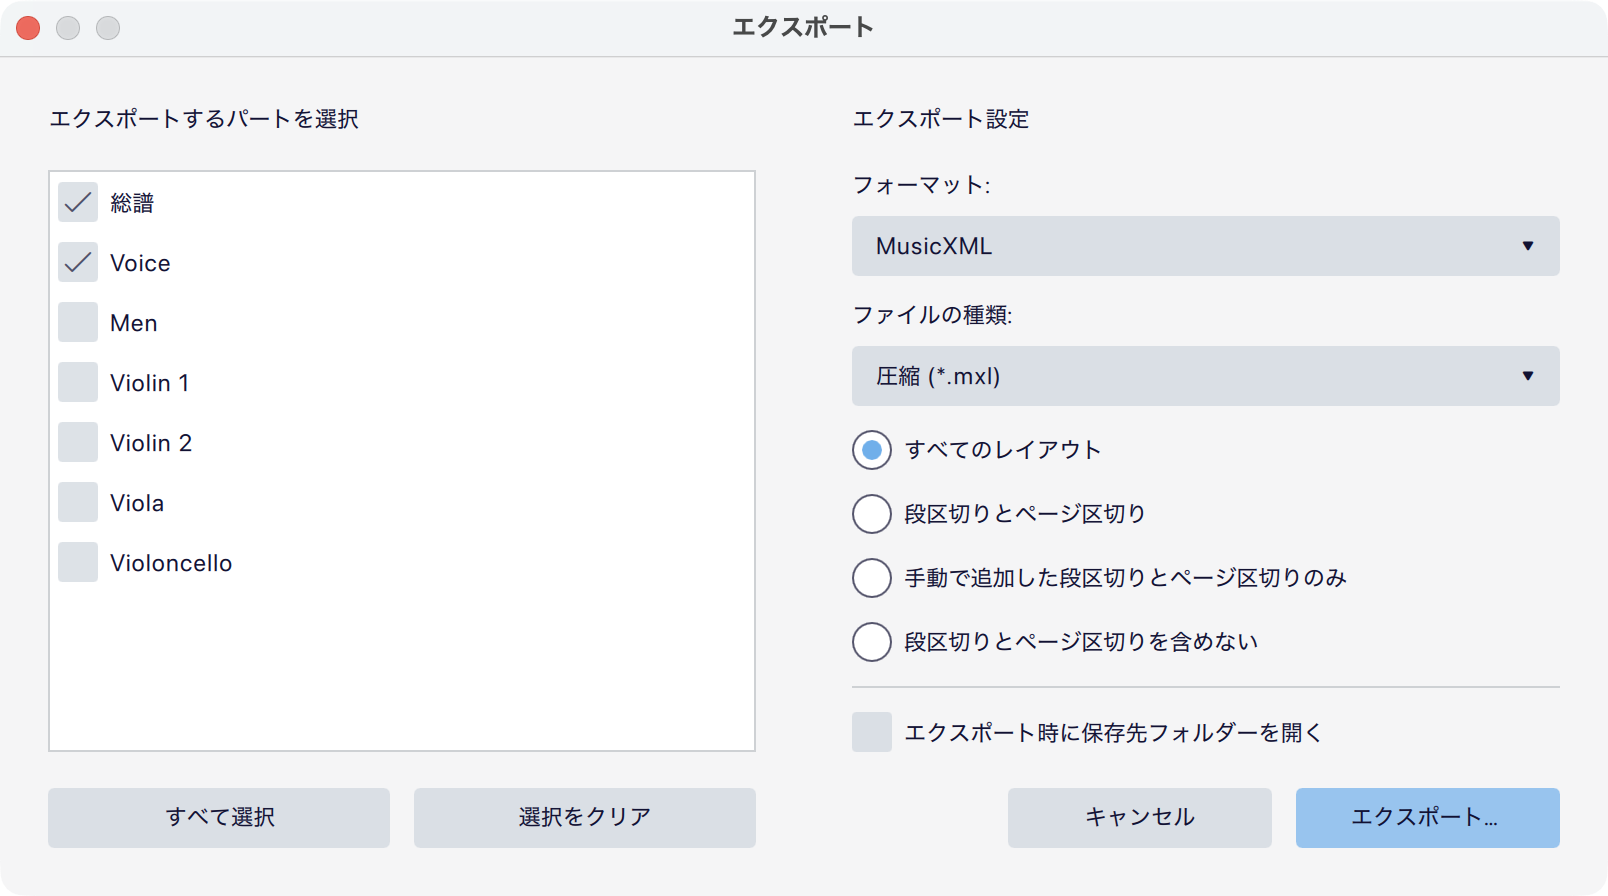1608x896 pixels.
Task: Open the 圧縮 (*.mxl) file type dropdown
Action: tap(1206, 376)
